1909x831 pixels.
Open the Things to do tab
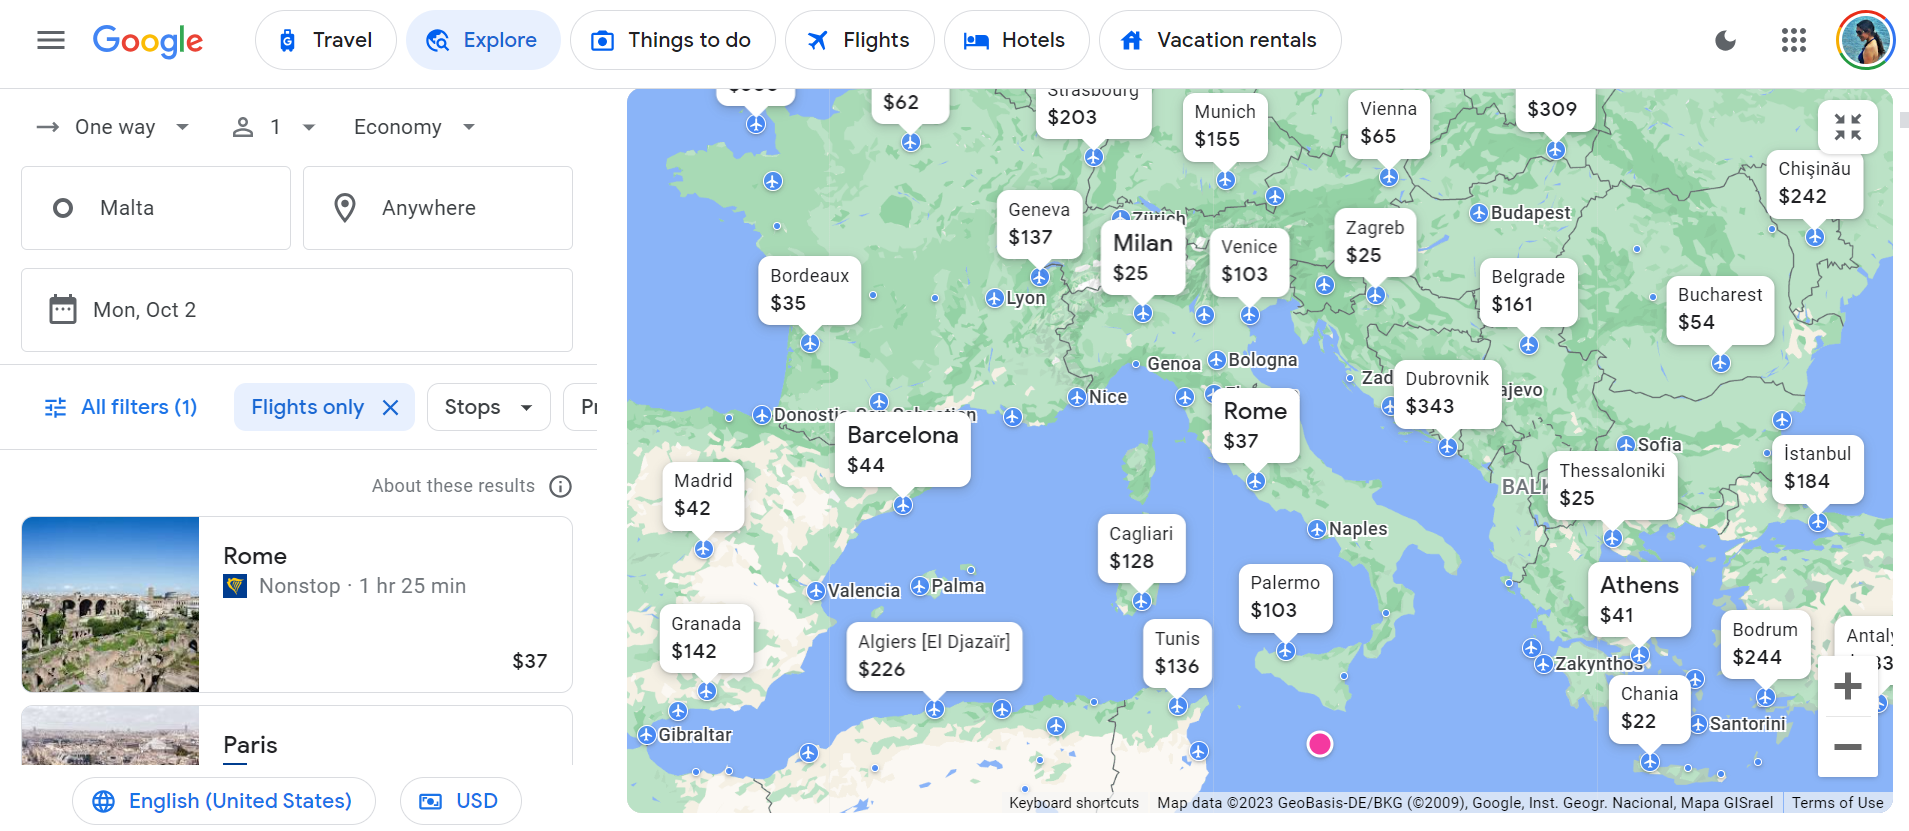pos(672,40)
